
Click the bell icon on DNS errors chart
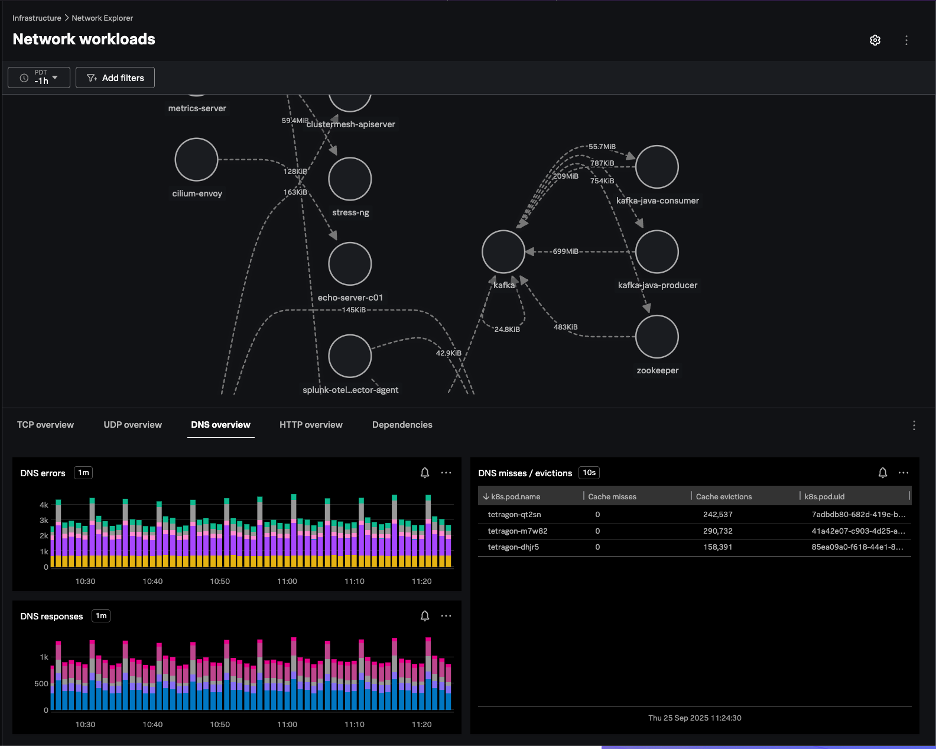pyautogui.click(x=425, y=473)
